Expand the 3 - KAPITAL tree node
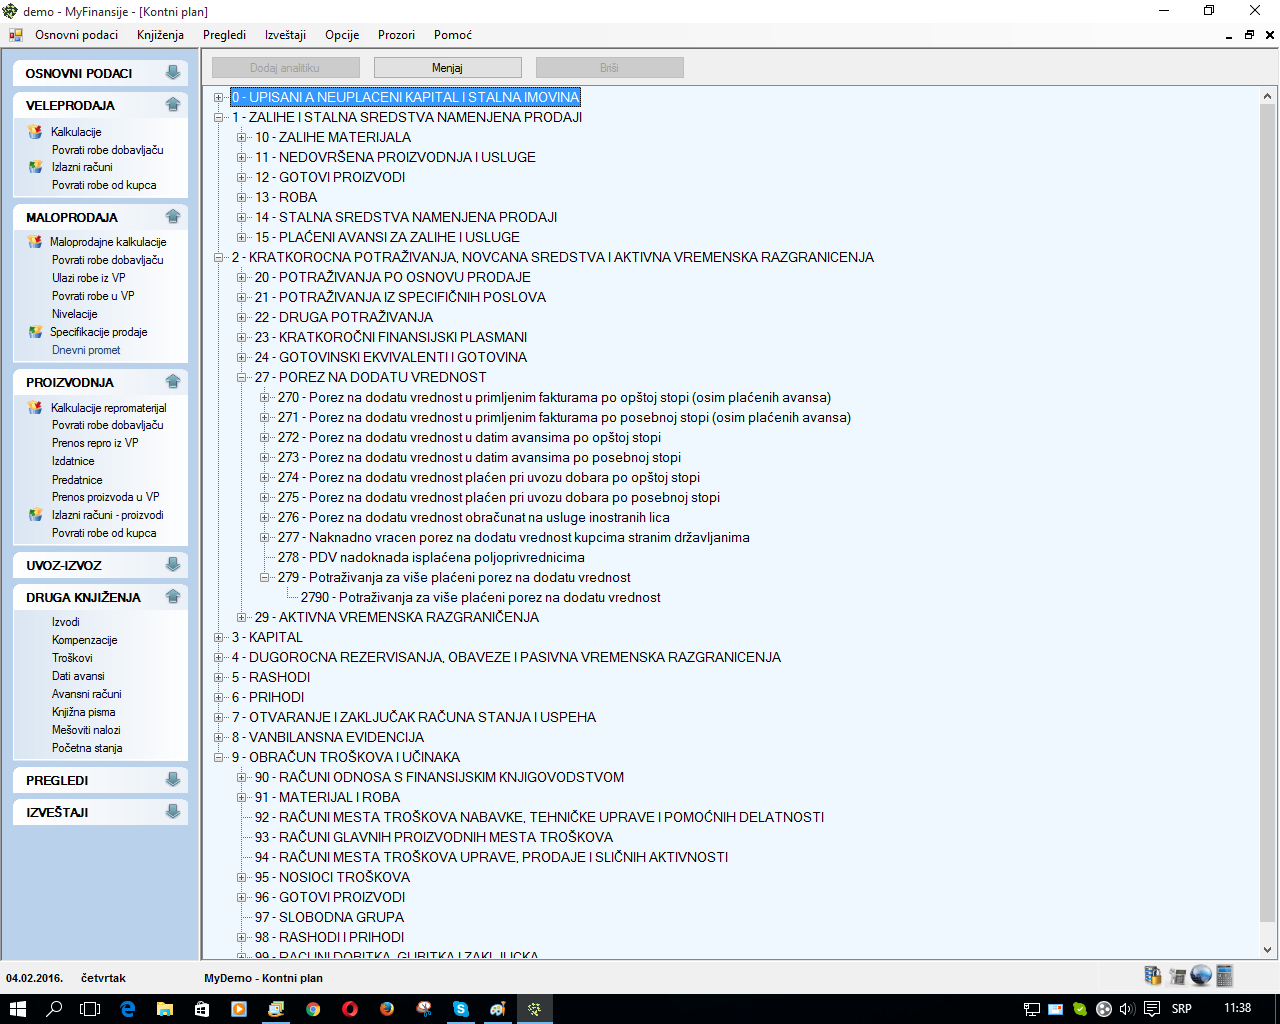1280x1024 pixels. [x=219, y=637]
